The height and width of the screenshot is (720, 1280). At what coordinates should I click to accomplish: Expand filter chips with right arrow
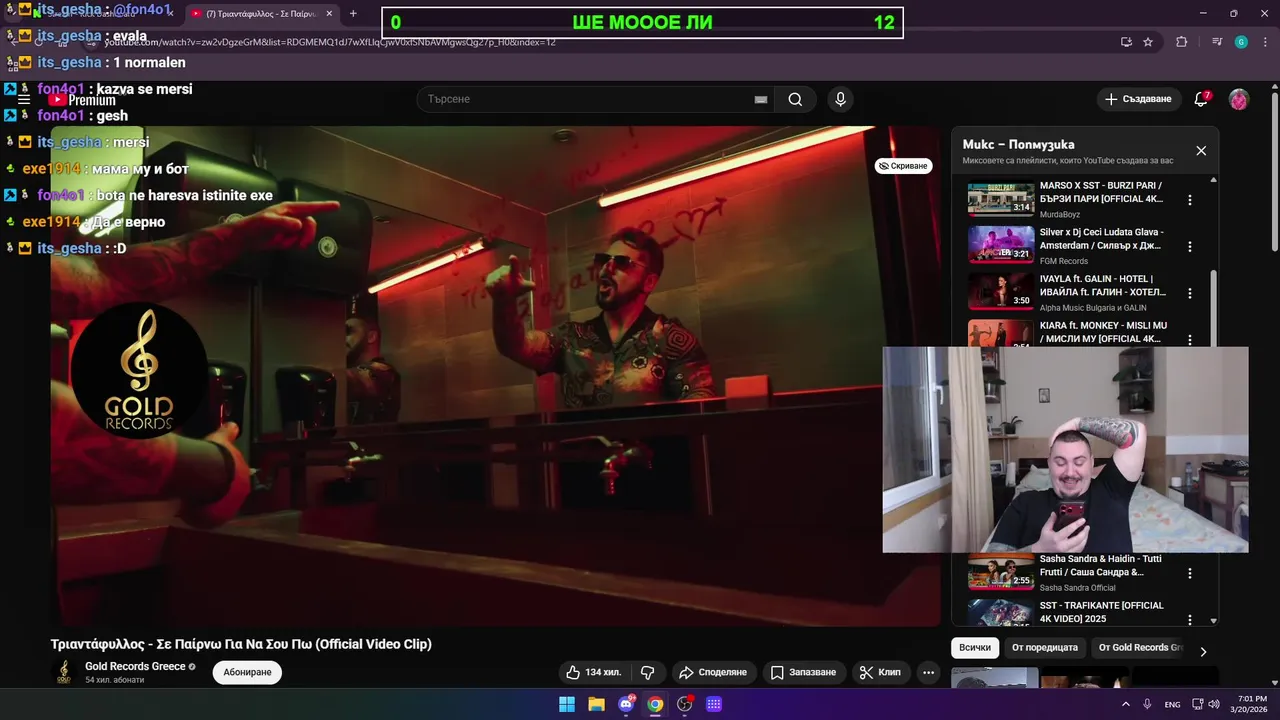pos(1203,651)
